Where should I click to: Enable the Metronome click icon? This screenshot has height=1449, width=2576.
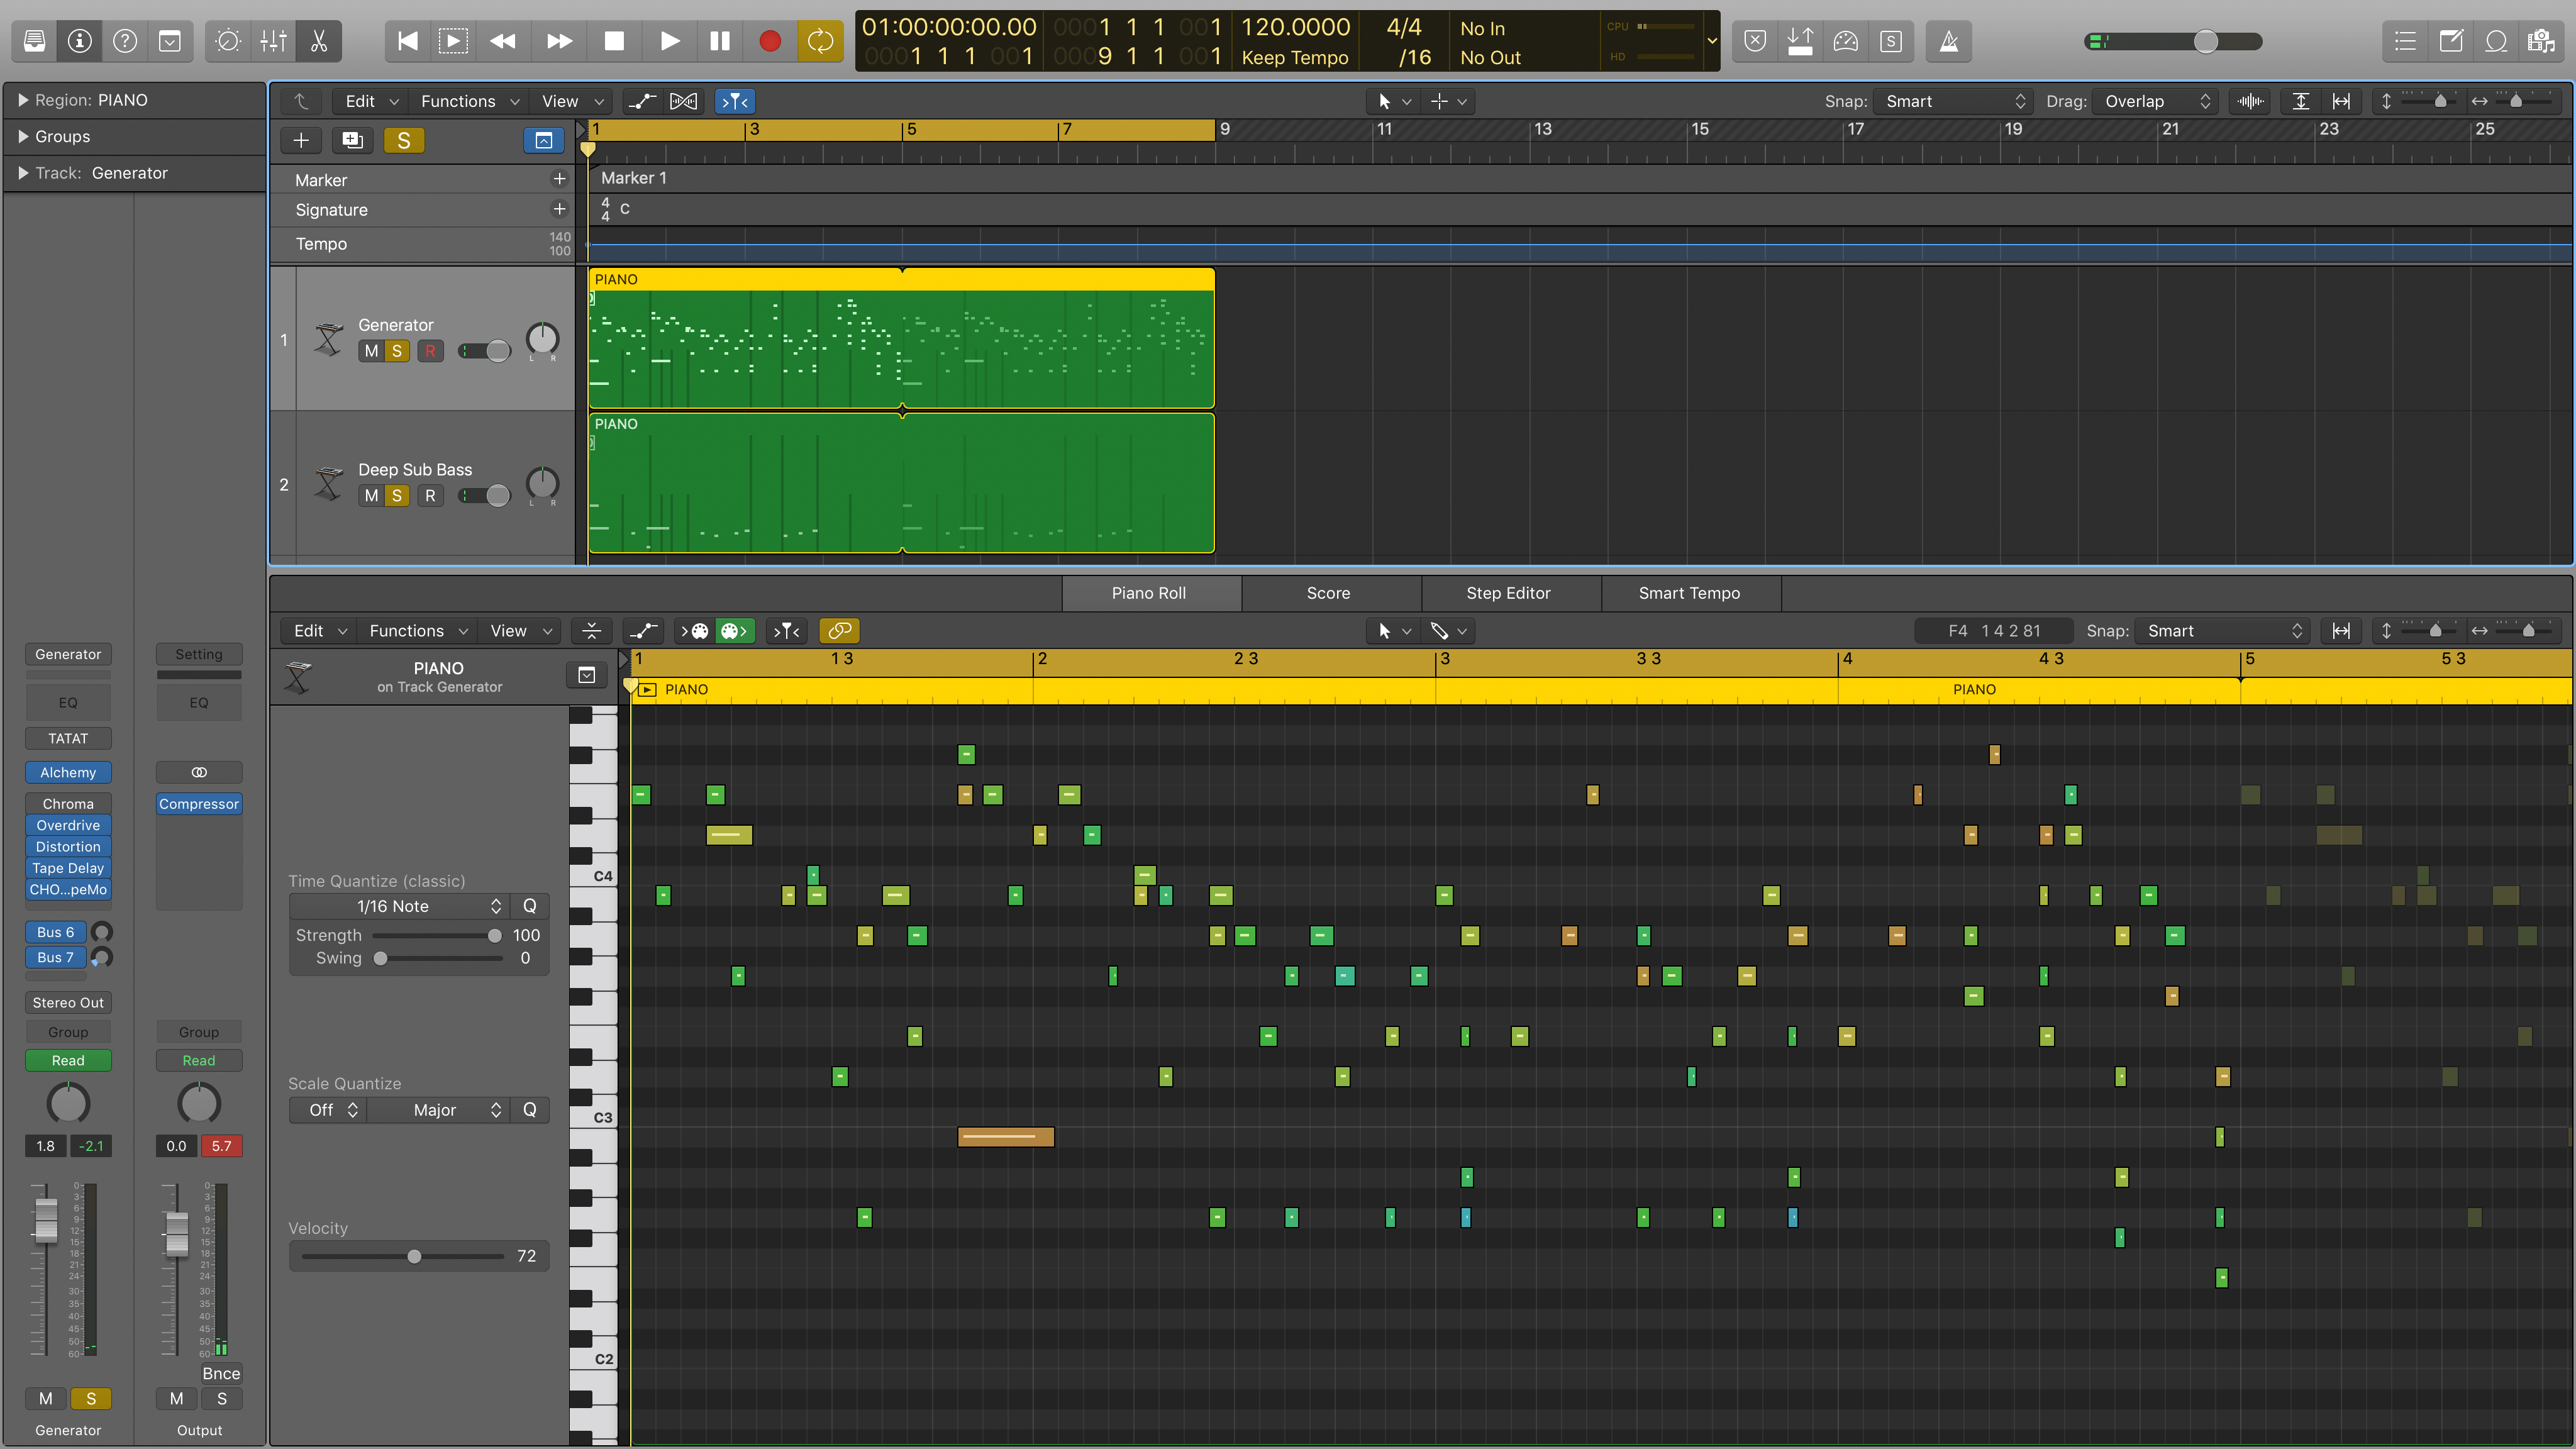pos(1949,41)
